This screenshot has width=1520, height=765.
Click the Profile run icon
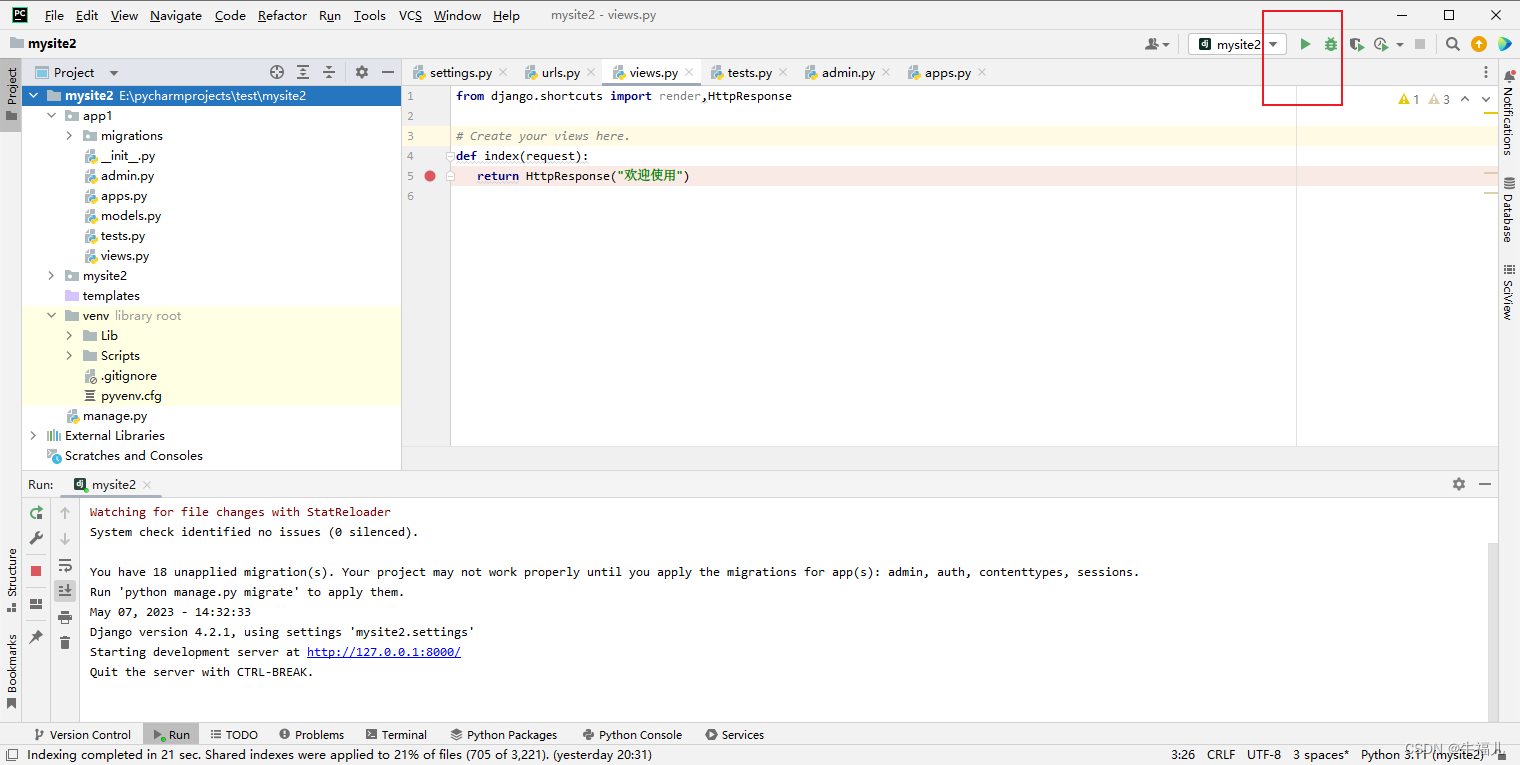point(1381,44)
